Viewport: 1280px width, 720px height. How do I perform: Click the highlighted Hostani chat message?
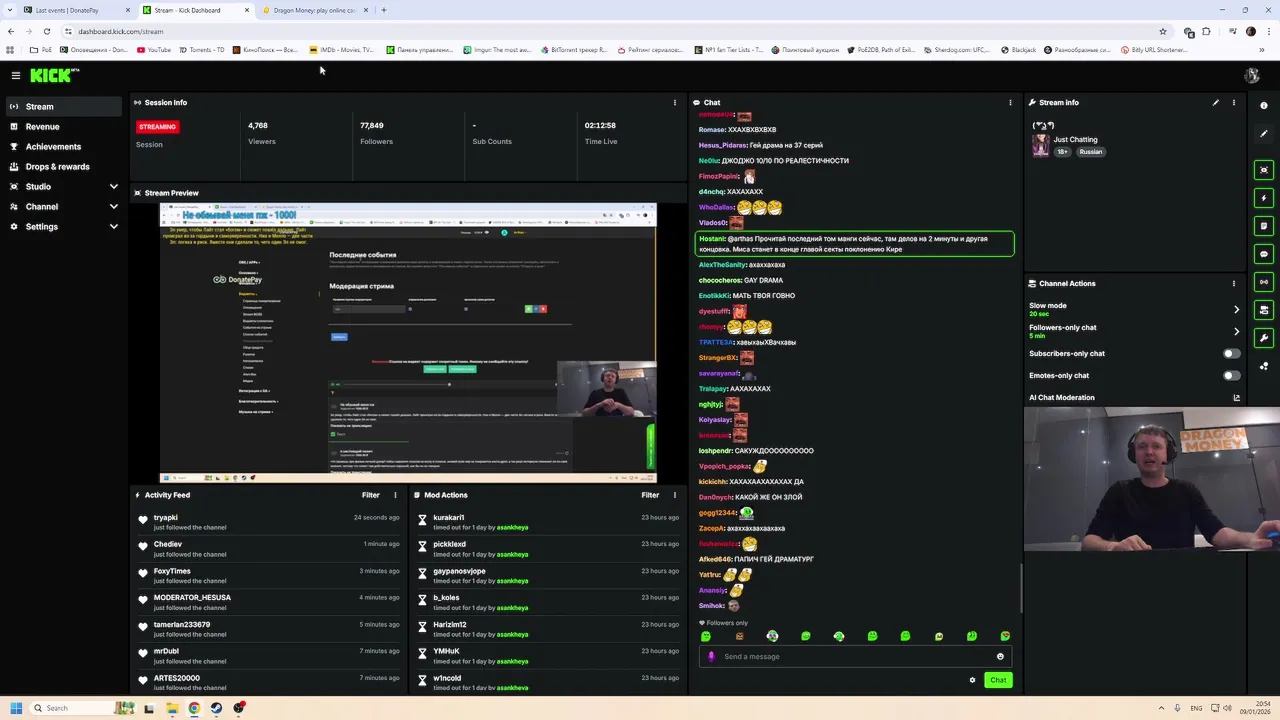tap(855, 244)
